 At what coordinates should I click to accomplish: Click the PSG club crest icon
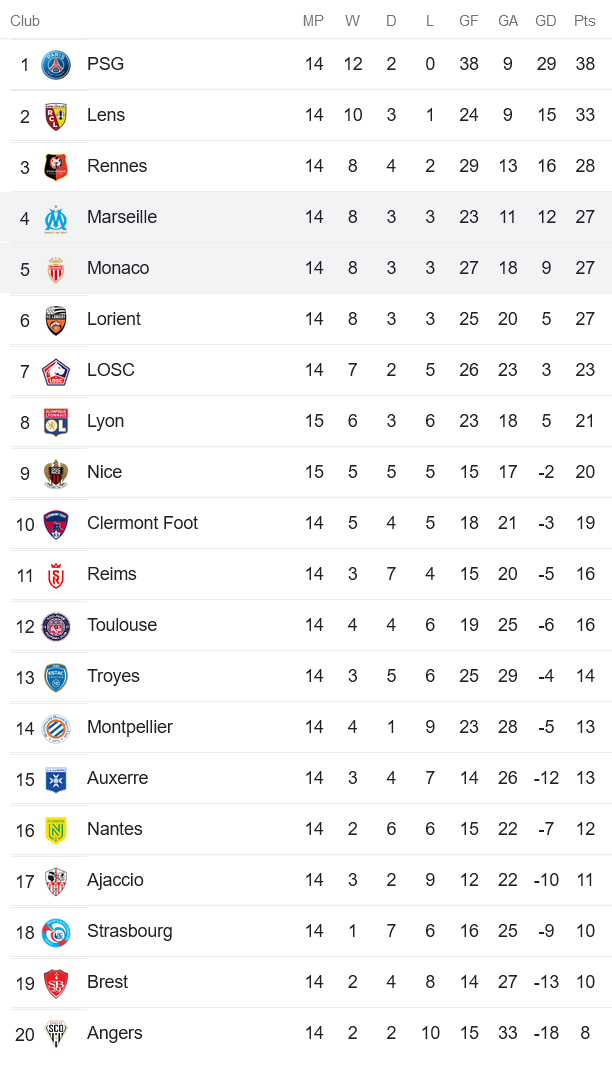click(x=56, y=65)
